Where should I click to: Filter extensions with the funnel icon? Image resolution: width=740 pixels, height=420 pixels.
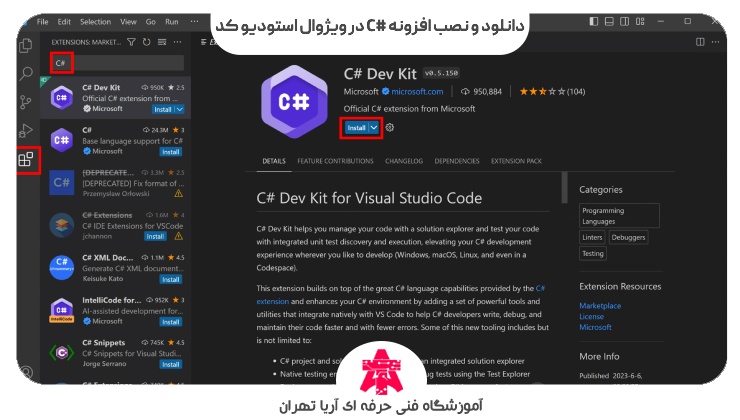pyautogui.click(x=132, y=42)
